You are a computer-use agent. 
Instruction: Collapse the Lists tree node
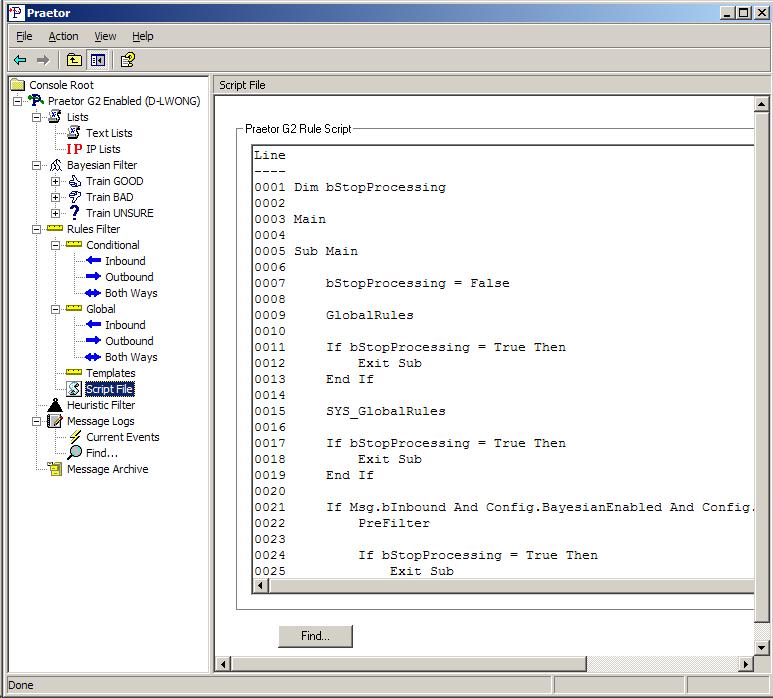pyautogui.click(x=36, y=117)
